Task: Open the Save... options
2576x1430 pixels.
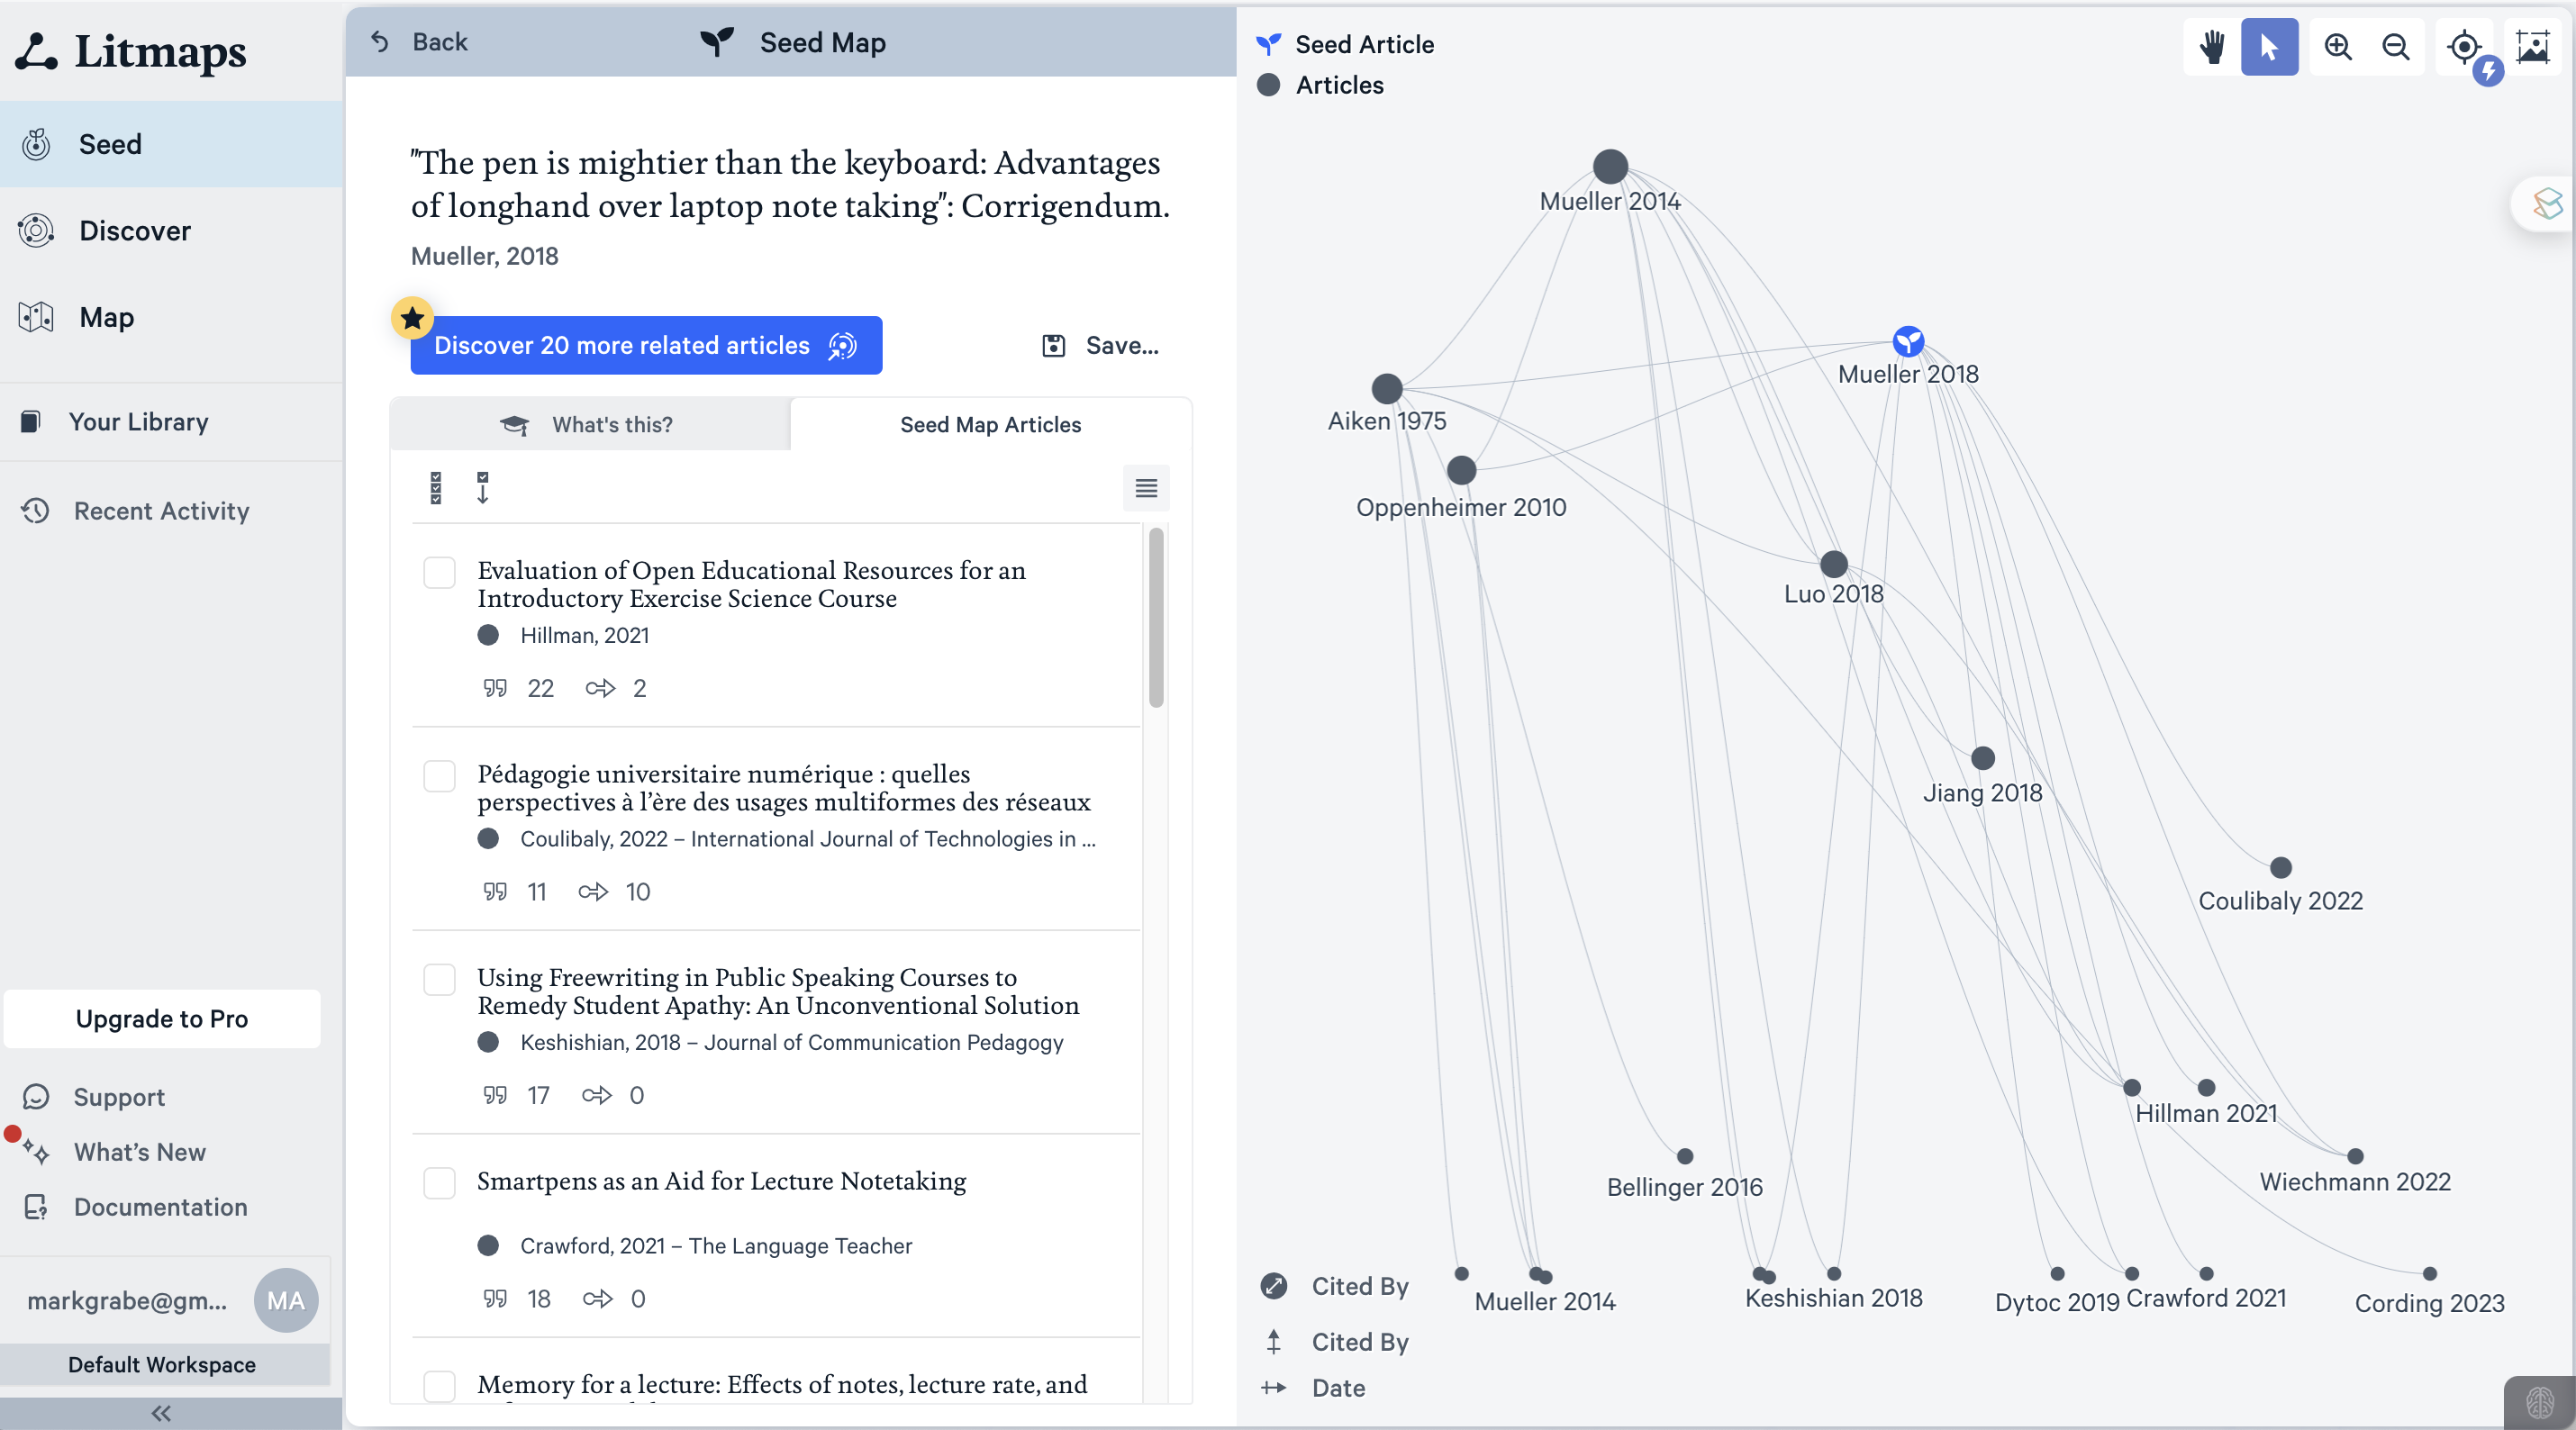Action: 1100,346
